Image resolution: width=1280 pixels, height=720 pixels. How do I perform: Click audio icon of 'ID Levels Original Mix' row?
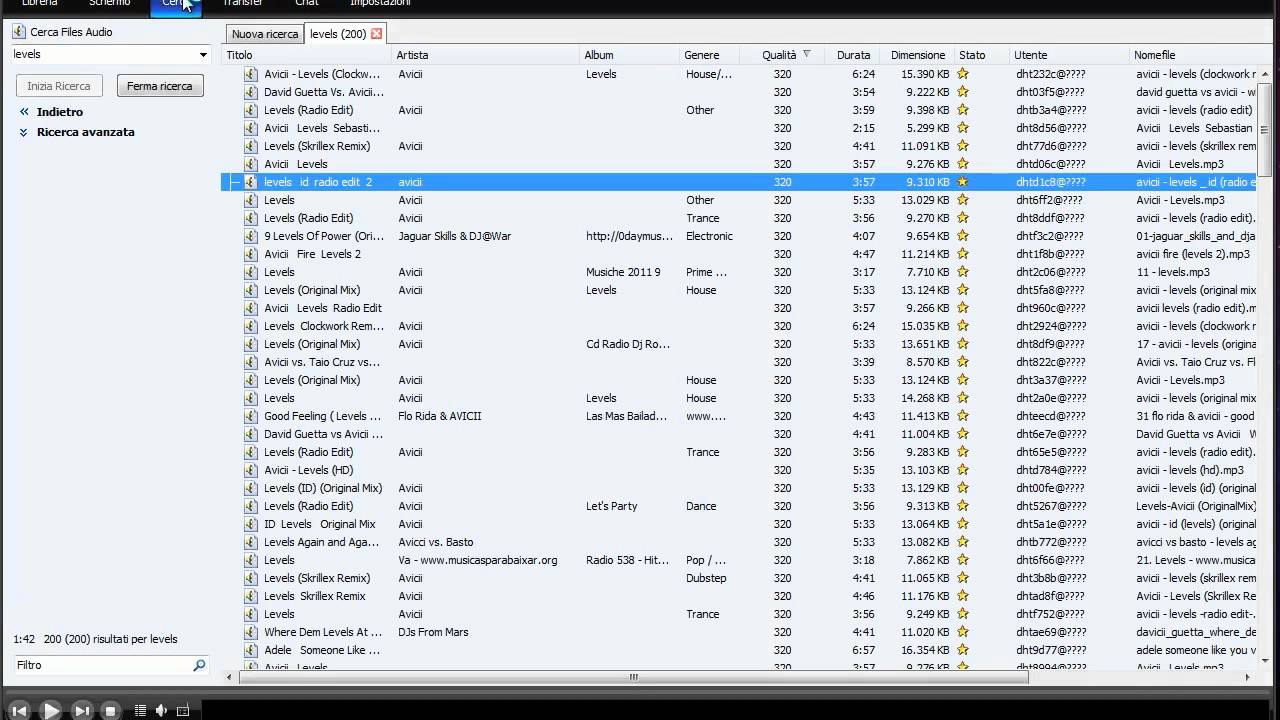pyautogui.click(x=251, y=524)
